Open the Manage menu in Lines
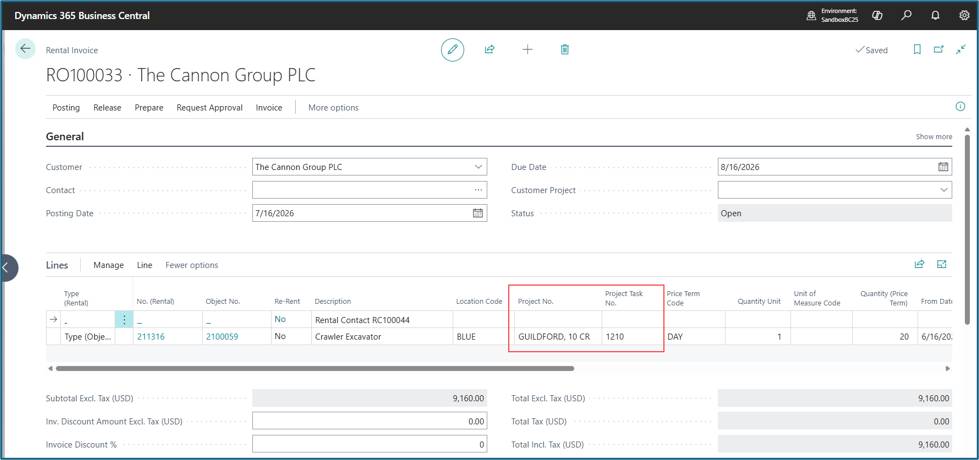 coord(109,265)
